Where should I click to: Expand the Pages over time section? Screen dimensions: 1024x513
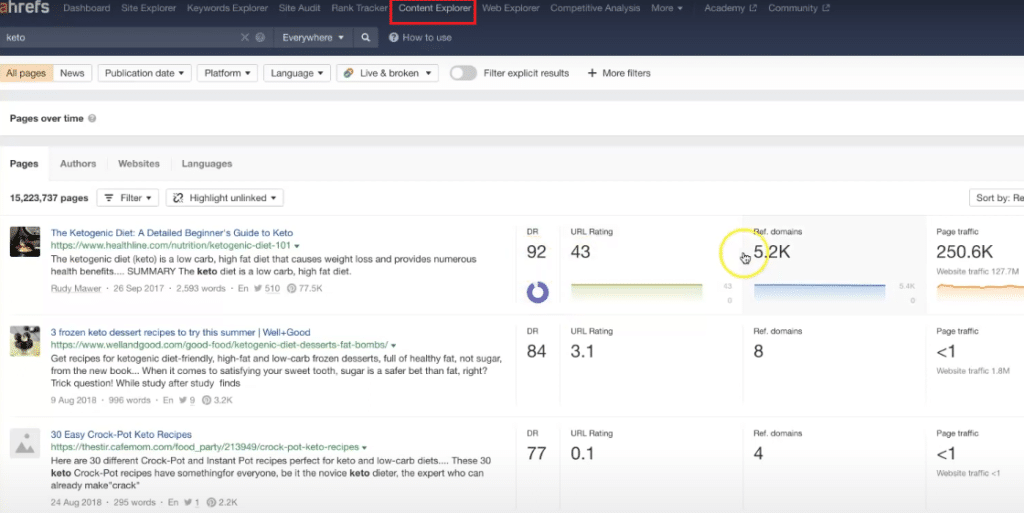click(46, 119)
